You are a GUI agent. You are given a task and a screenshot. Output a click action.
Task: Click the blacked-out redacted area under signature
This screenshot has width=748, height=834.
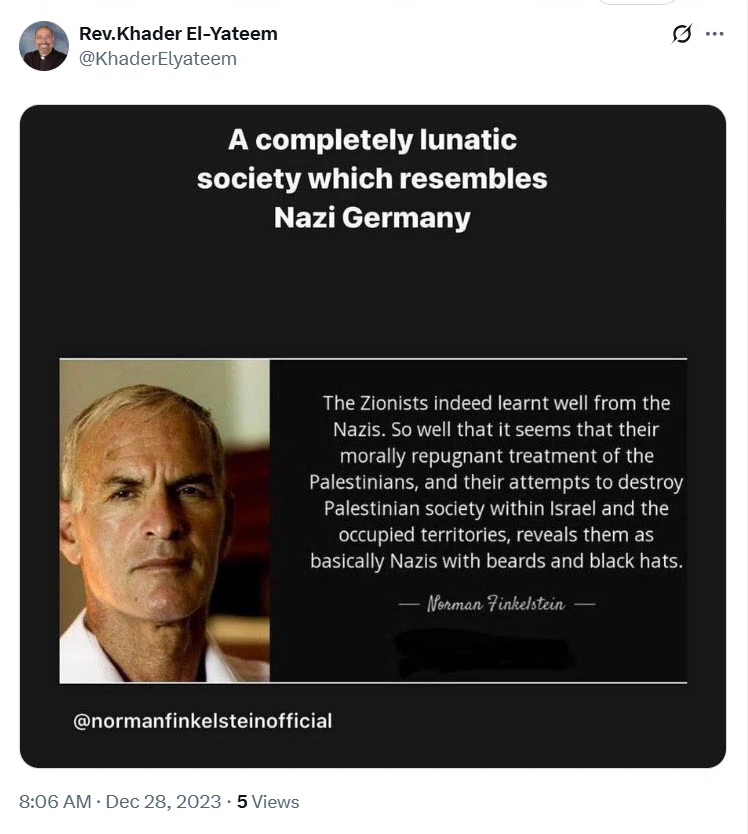[x=484, y=649]
